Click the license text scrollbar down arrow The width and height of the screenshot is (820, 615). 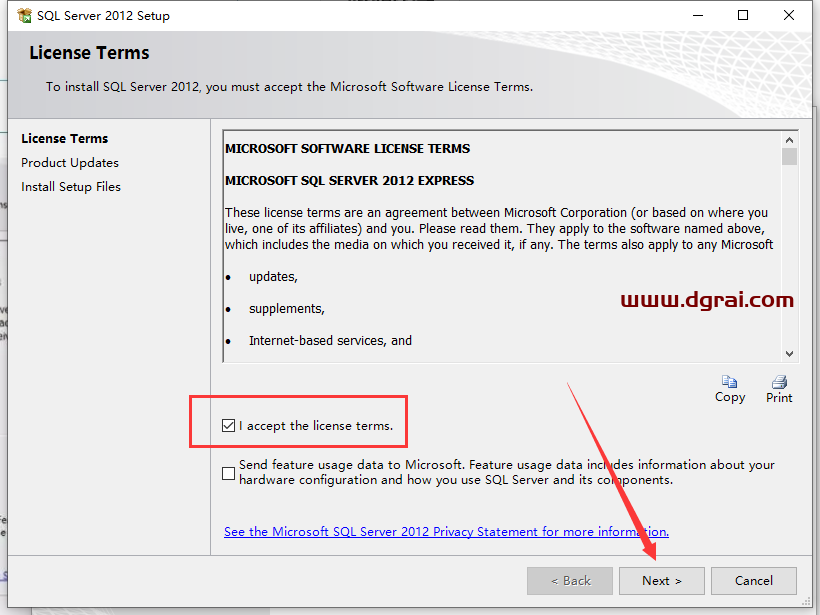789,354
